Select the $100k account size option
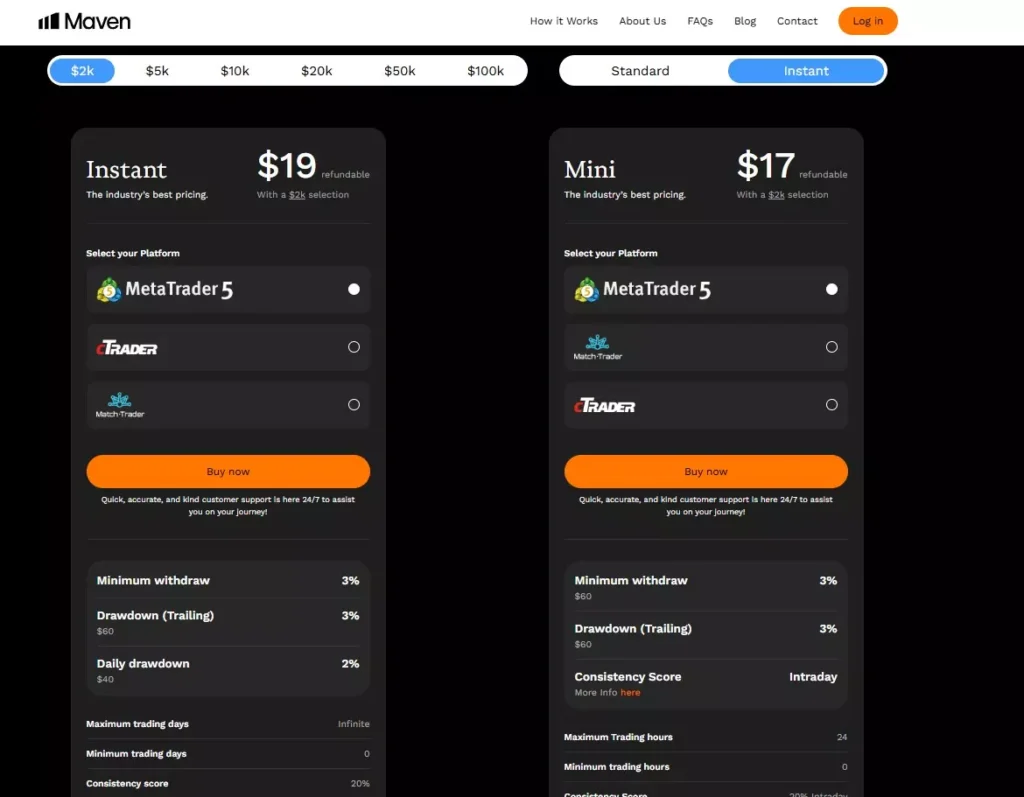The width and height of the screenshot is (1024, 797). click(x=487, y=70)
